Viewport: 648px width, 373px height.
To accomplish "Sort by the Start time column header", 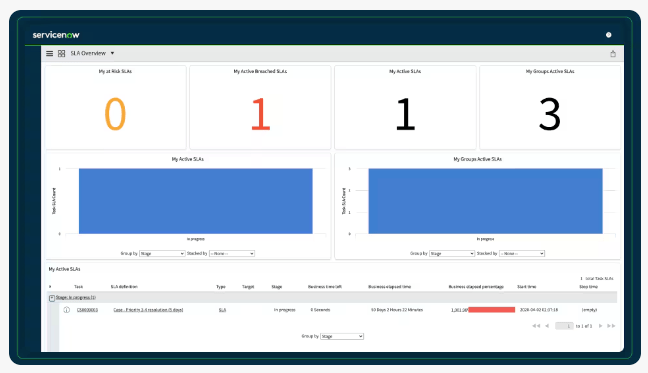I will pos(526,287).
